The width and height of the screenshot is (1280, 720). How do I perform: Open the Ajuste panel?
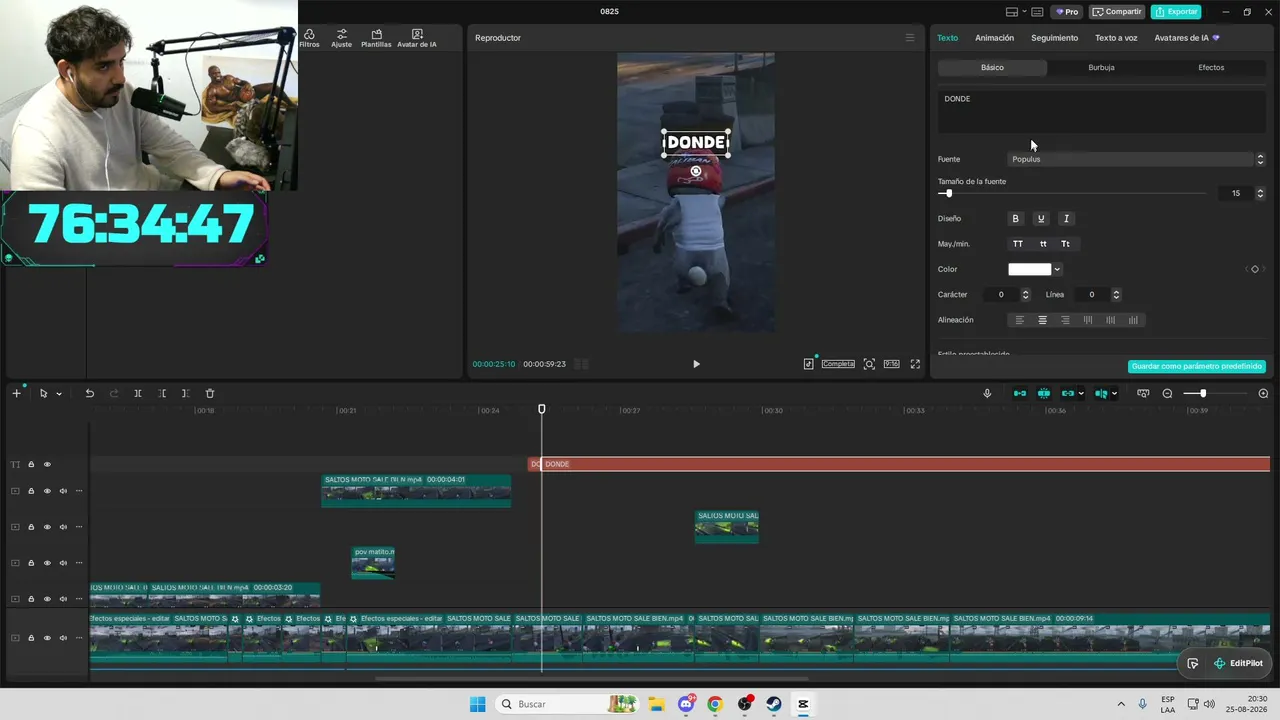pyautogui.click(x=342, y=39)
